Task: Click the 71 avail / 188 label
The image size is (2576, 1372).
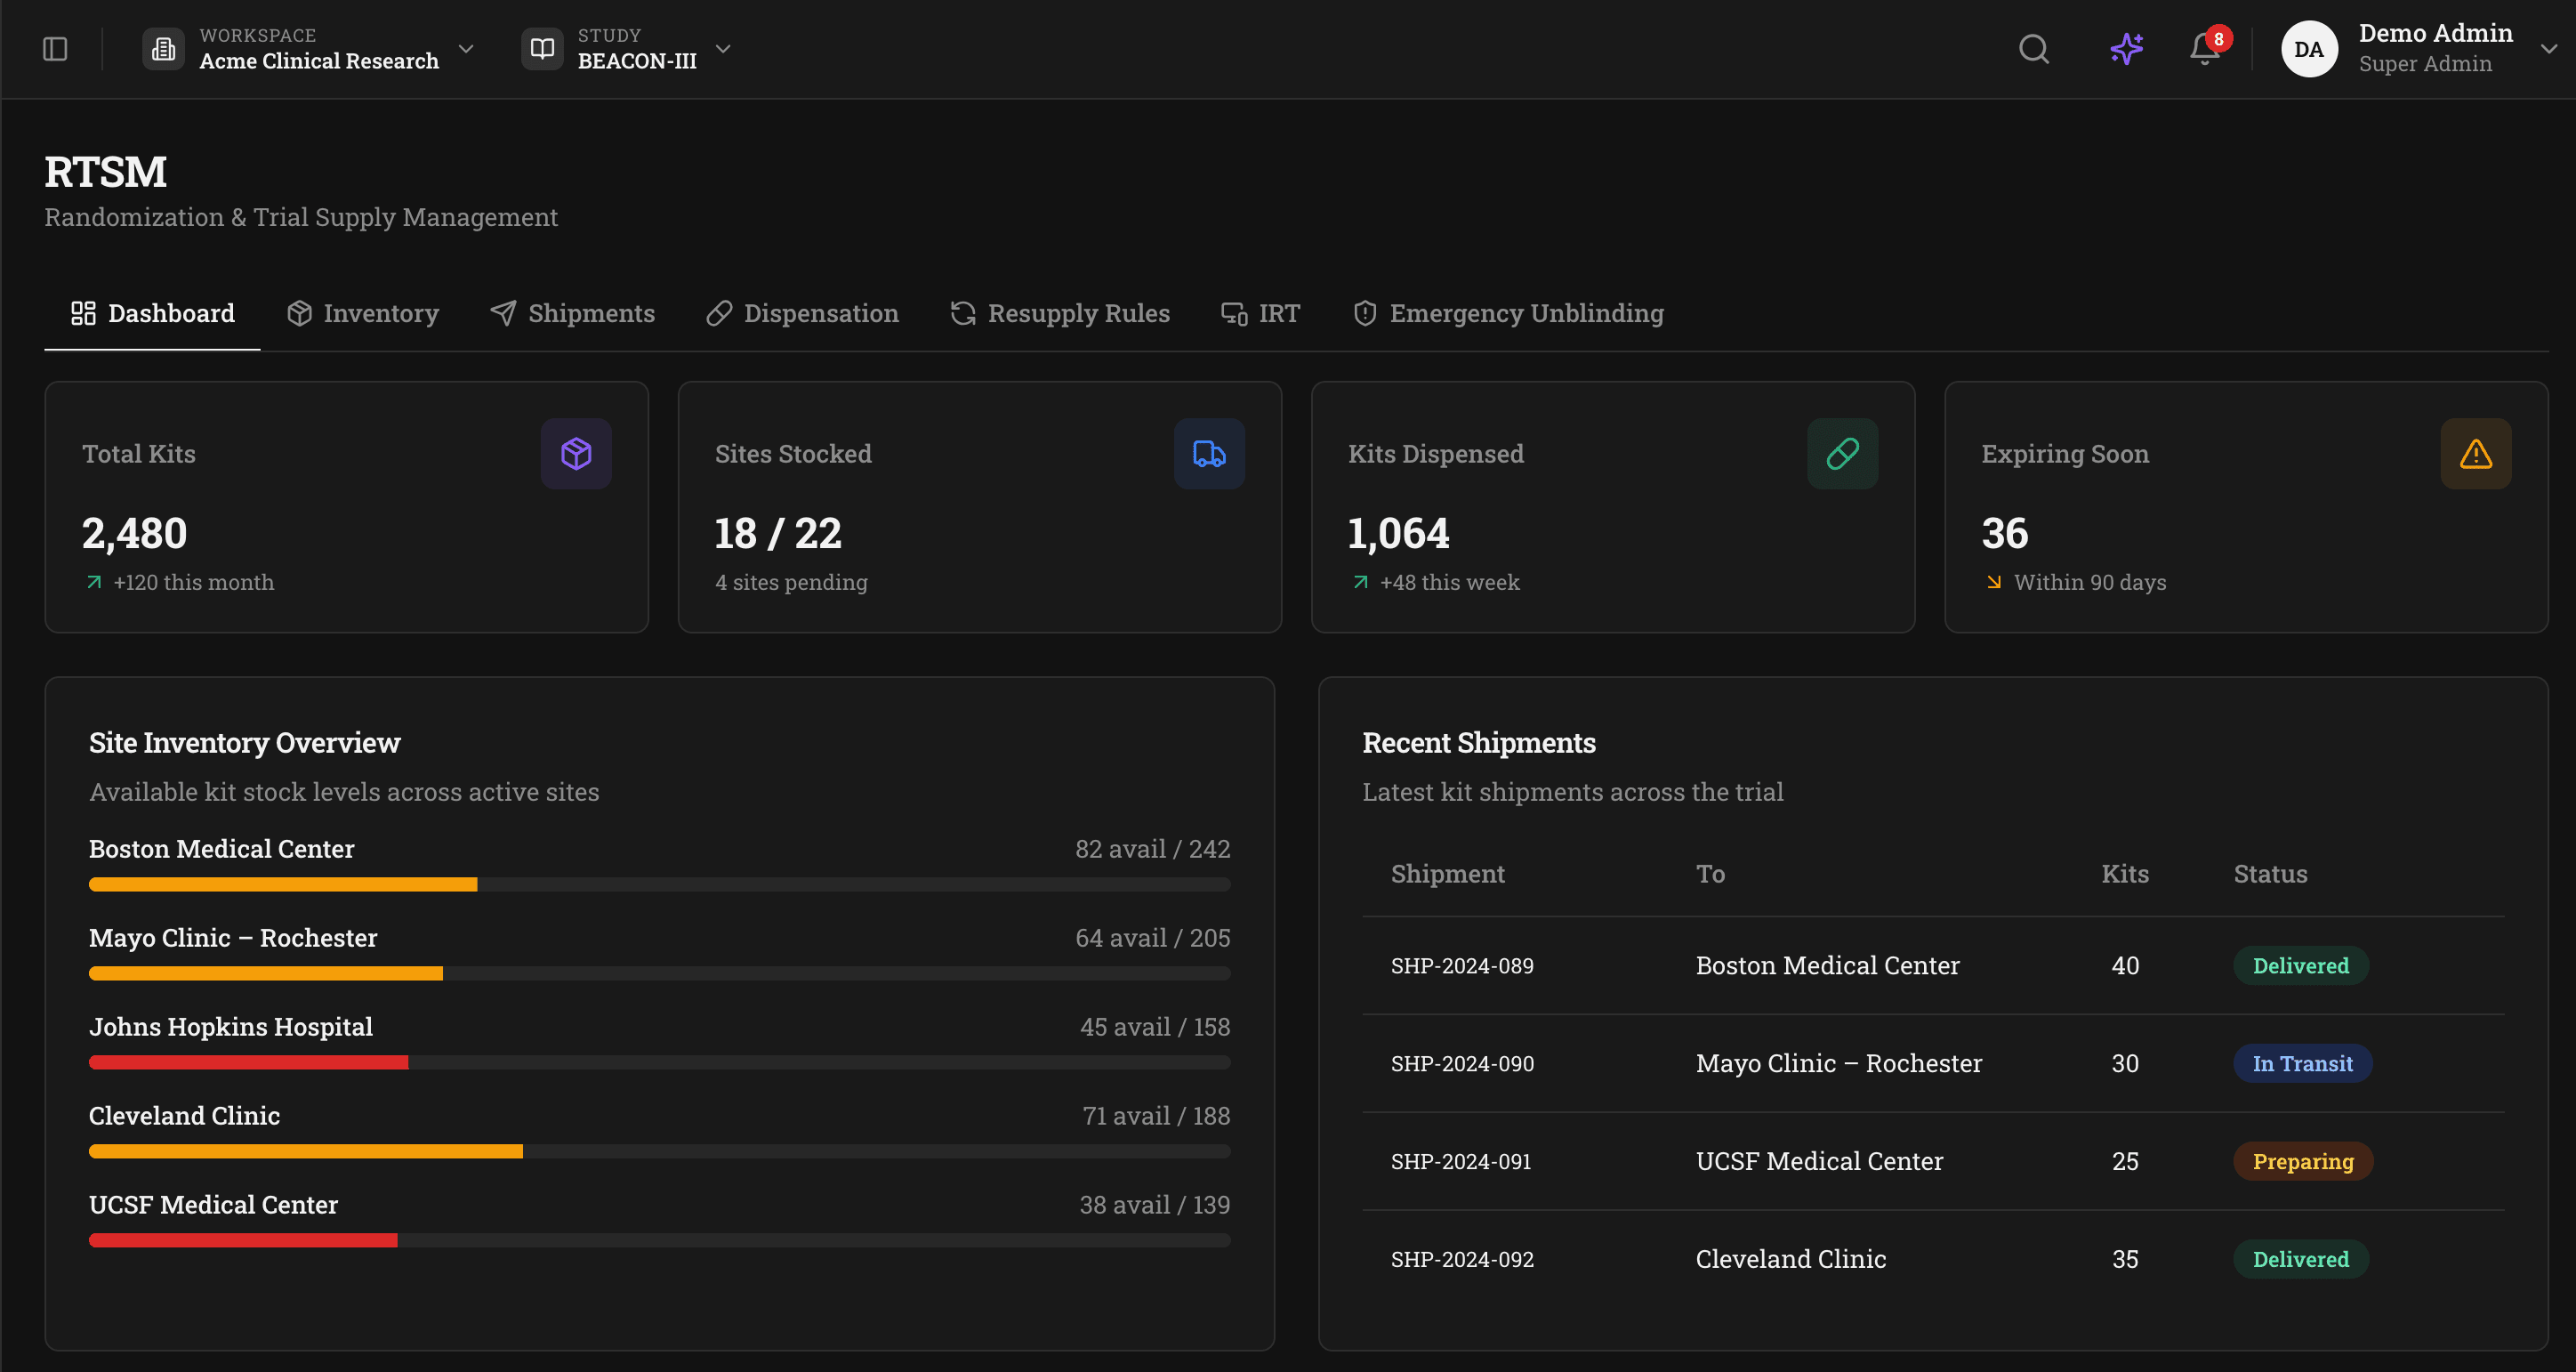Action: [1156, 1116]
